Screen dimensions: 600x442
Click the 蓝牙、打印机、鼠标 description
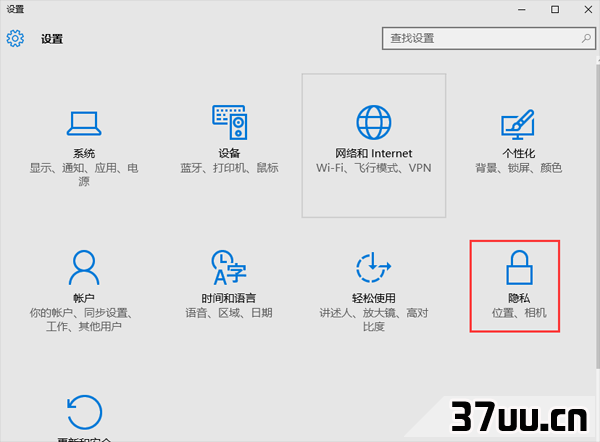pos(229,168)
